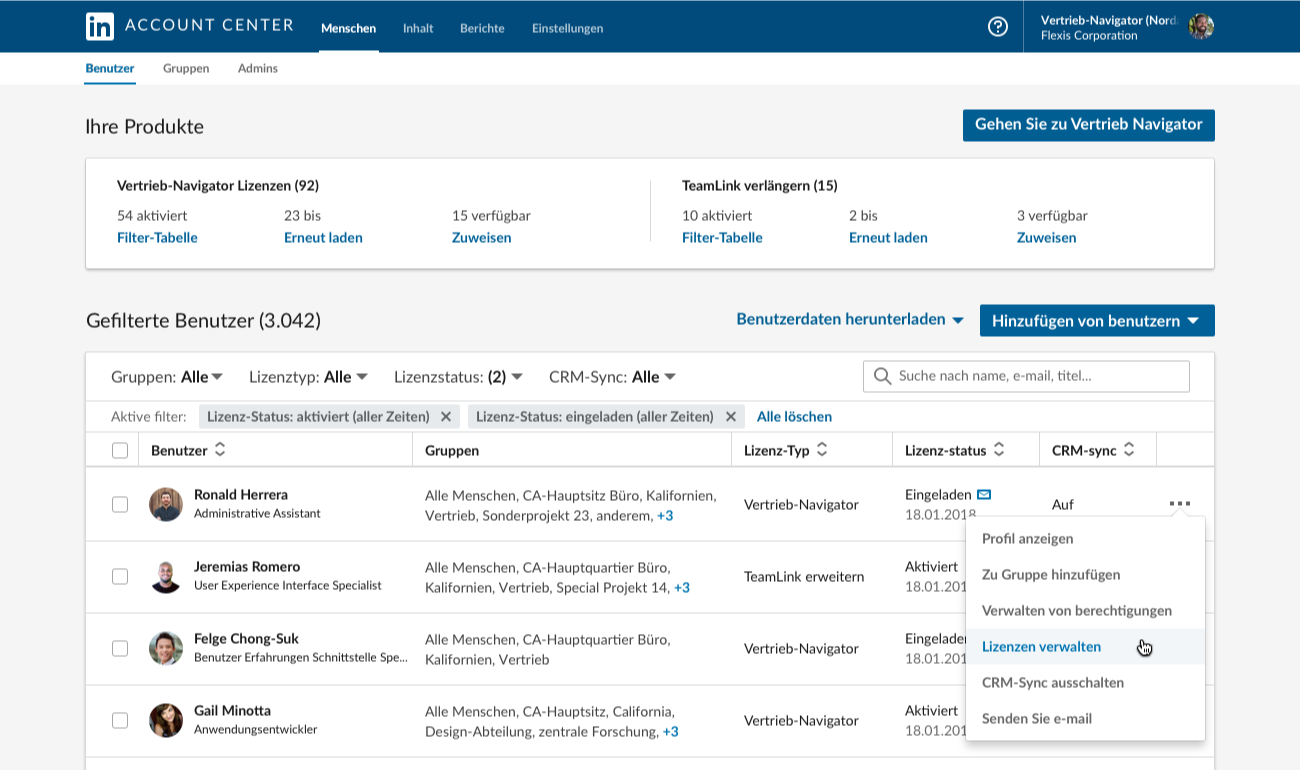Tick the checkbox for Felge Chong-Suk

120,648
